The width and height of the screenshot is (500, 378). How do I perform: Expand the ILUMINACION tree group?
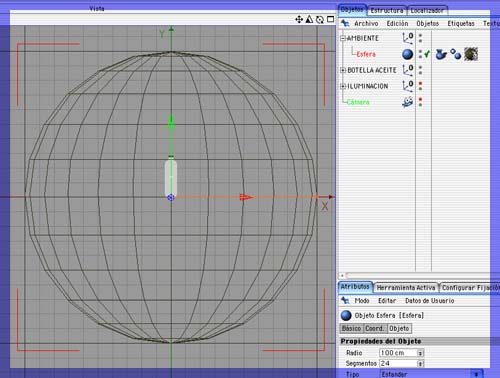pyautogui.click(x=343, y=86)
